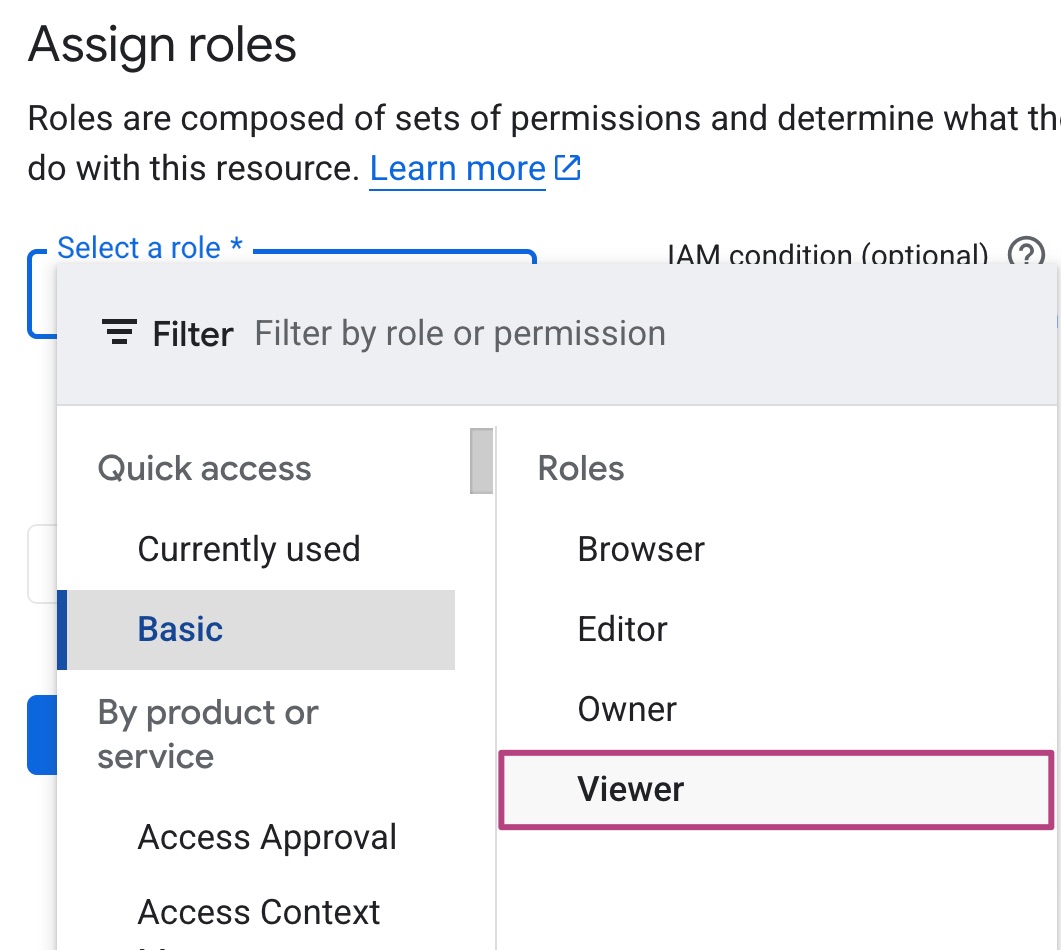Click the Quick access section header
1061x950 pixels.
[204, 469]
